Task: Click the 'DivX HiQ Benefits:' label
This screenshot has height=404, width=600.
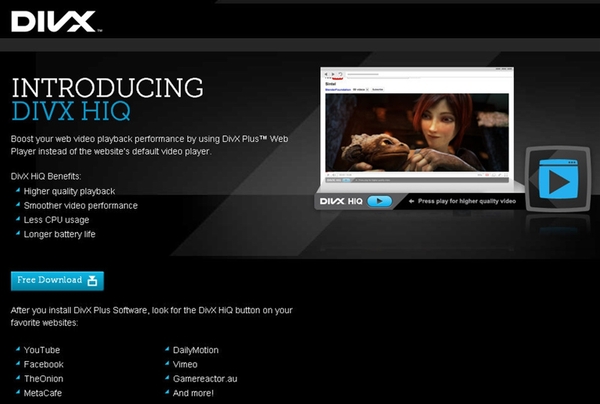Action: pos(46,176)
